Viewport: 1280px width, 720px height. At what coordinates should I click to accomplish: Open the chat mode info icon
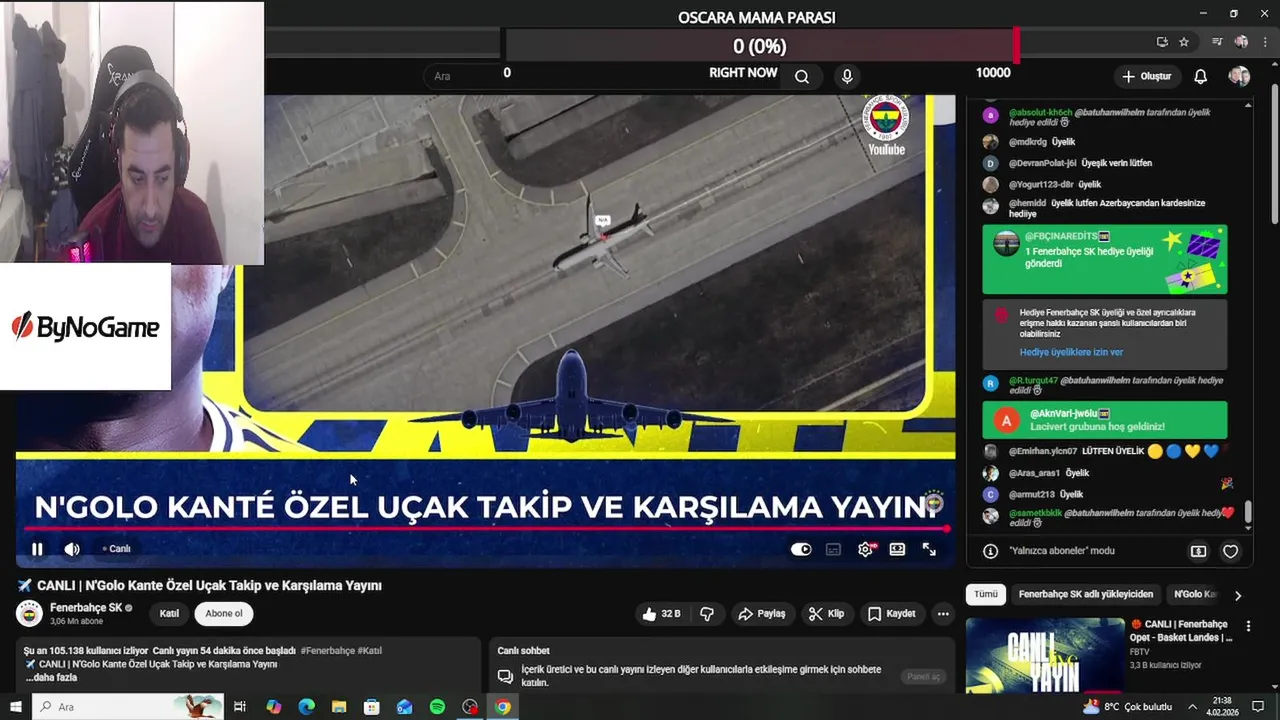pos(990,551)
